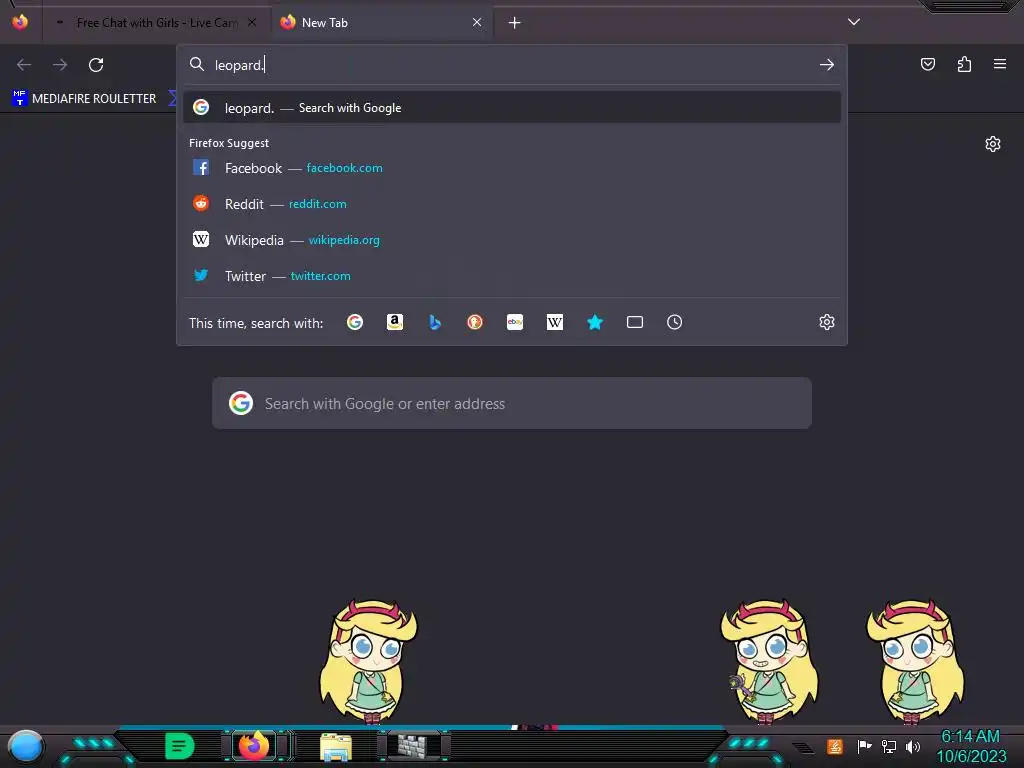Open the Firefox hamburger application menu
The width and height of the screenshot is (1024, 768).
1000,64
